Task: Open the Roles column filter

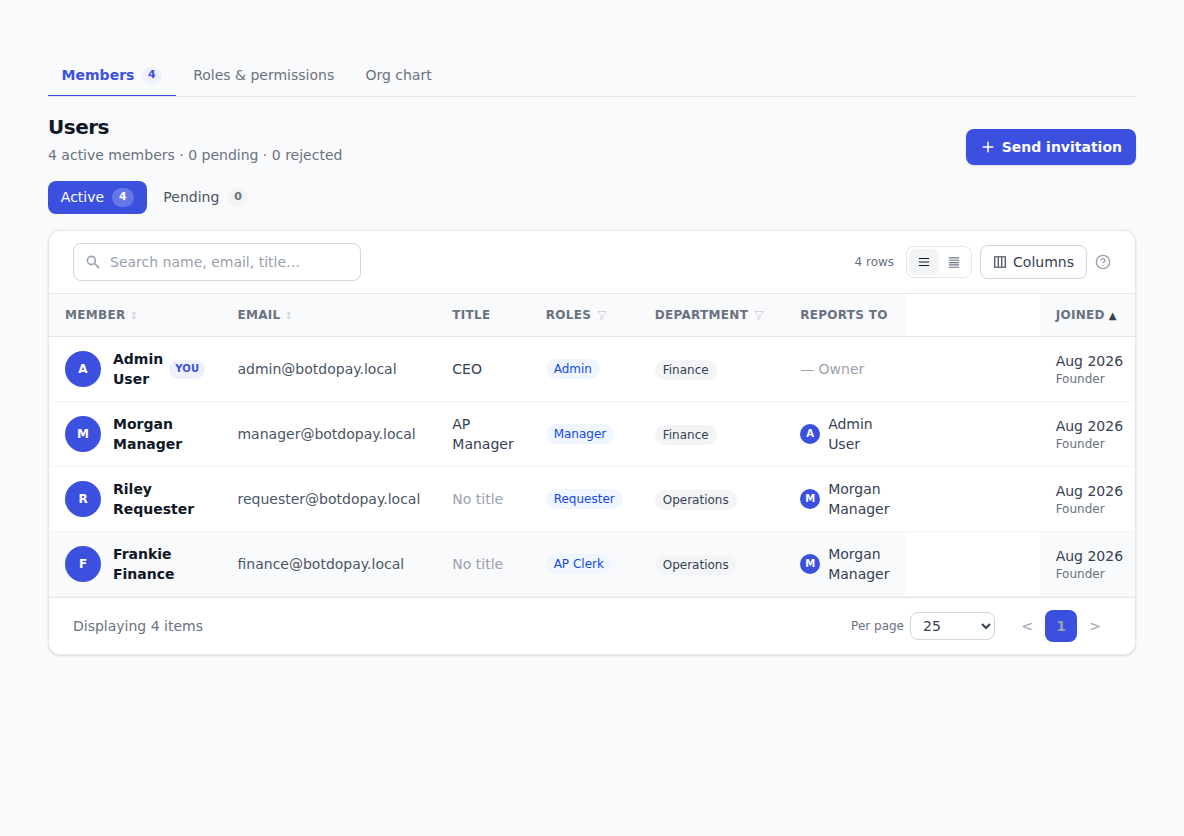Action: click(602, 315)
